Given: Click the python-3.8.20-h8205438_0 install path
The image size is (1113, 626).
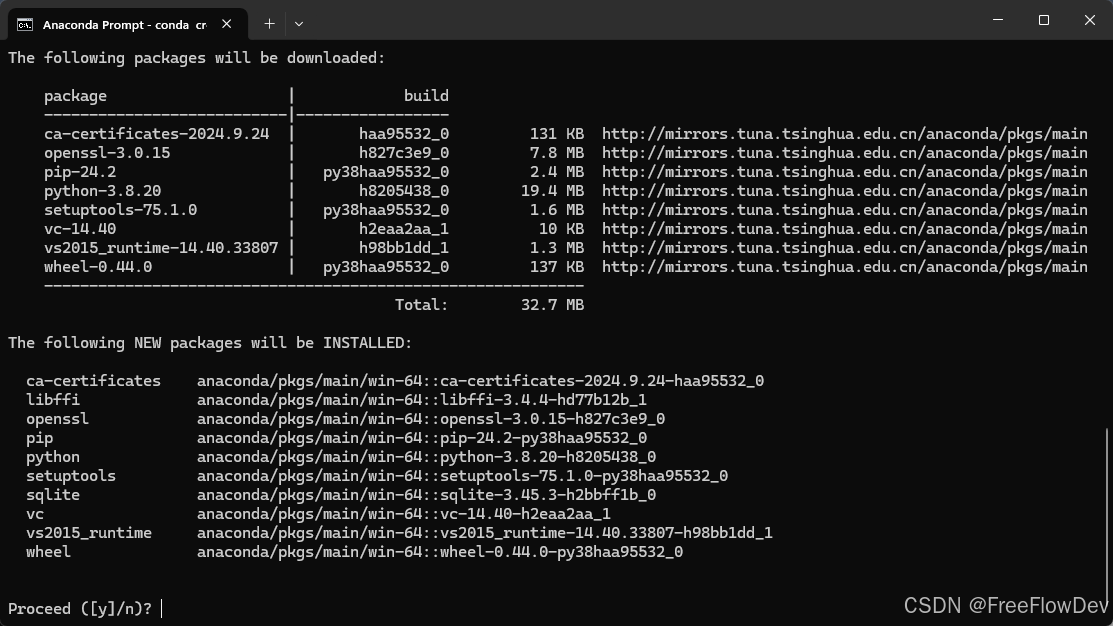Looking at the screenshot, I should (427, 457).
